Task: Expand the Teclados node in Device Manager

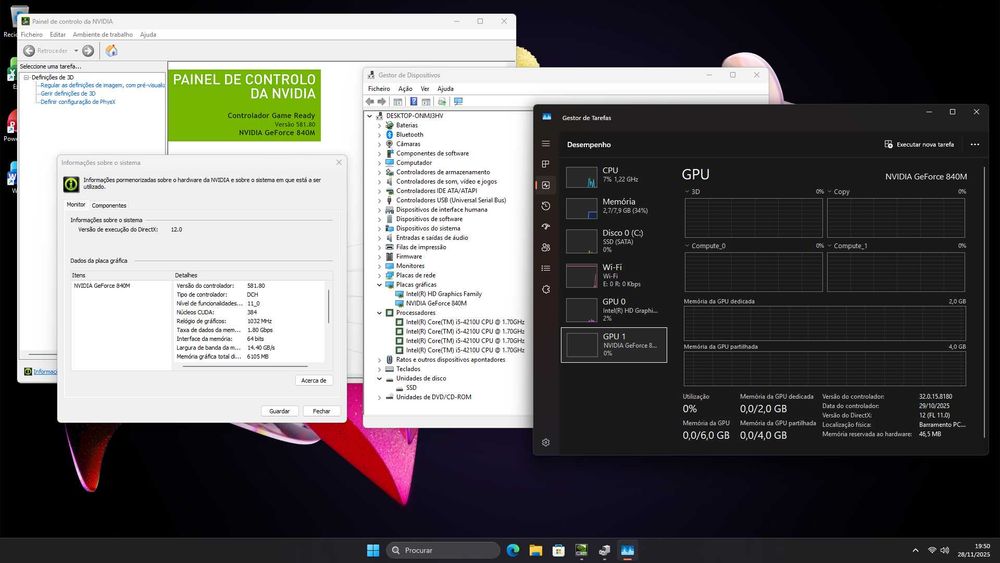Action: tap(379, 369)
